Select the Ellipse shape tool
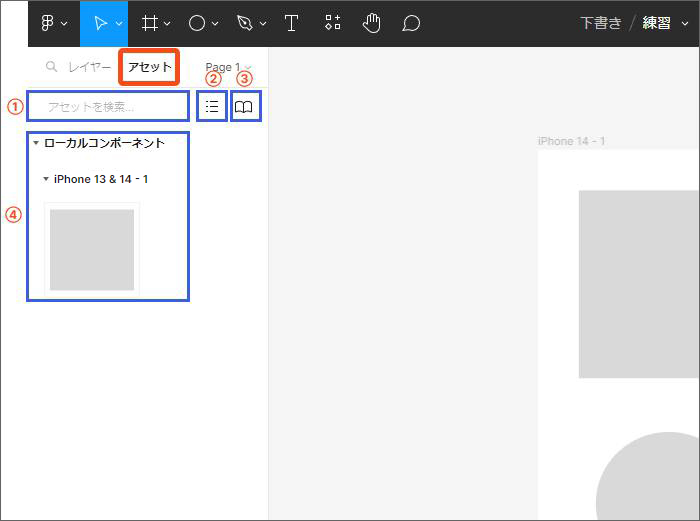Screen dimensions: 700x521 197,23
